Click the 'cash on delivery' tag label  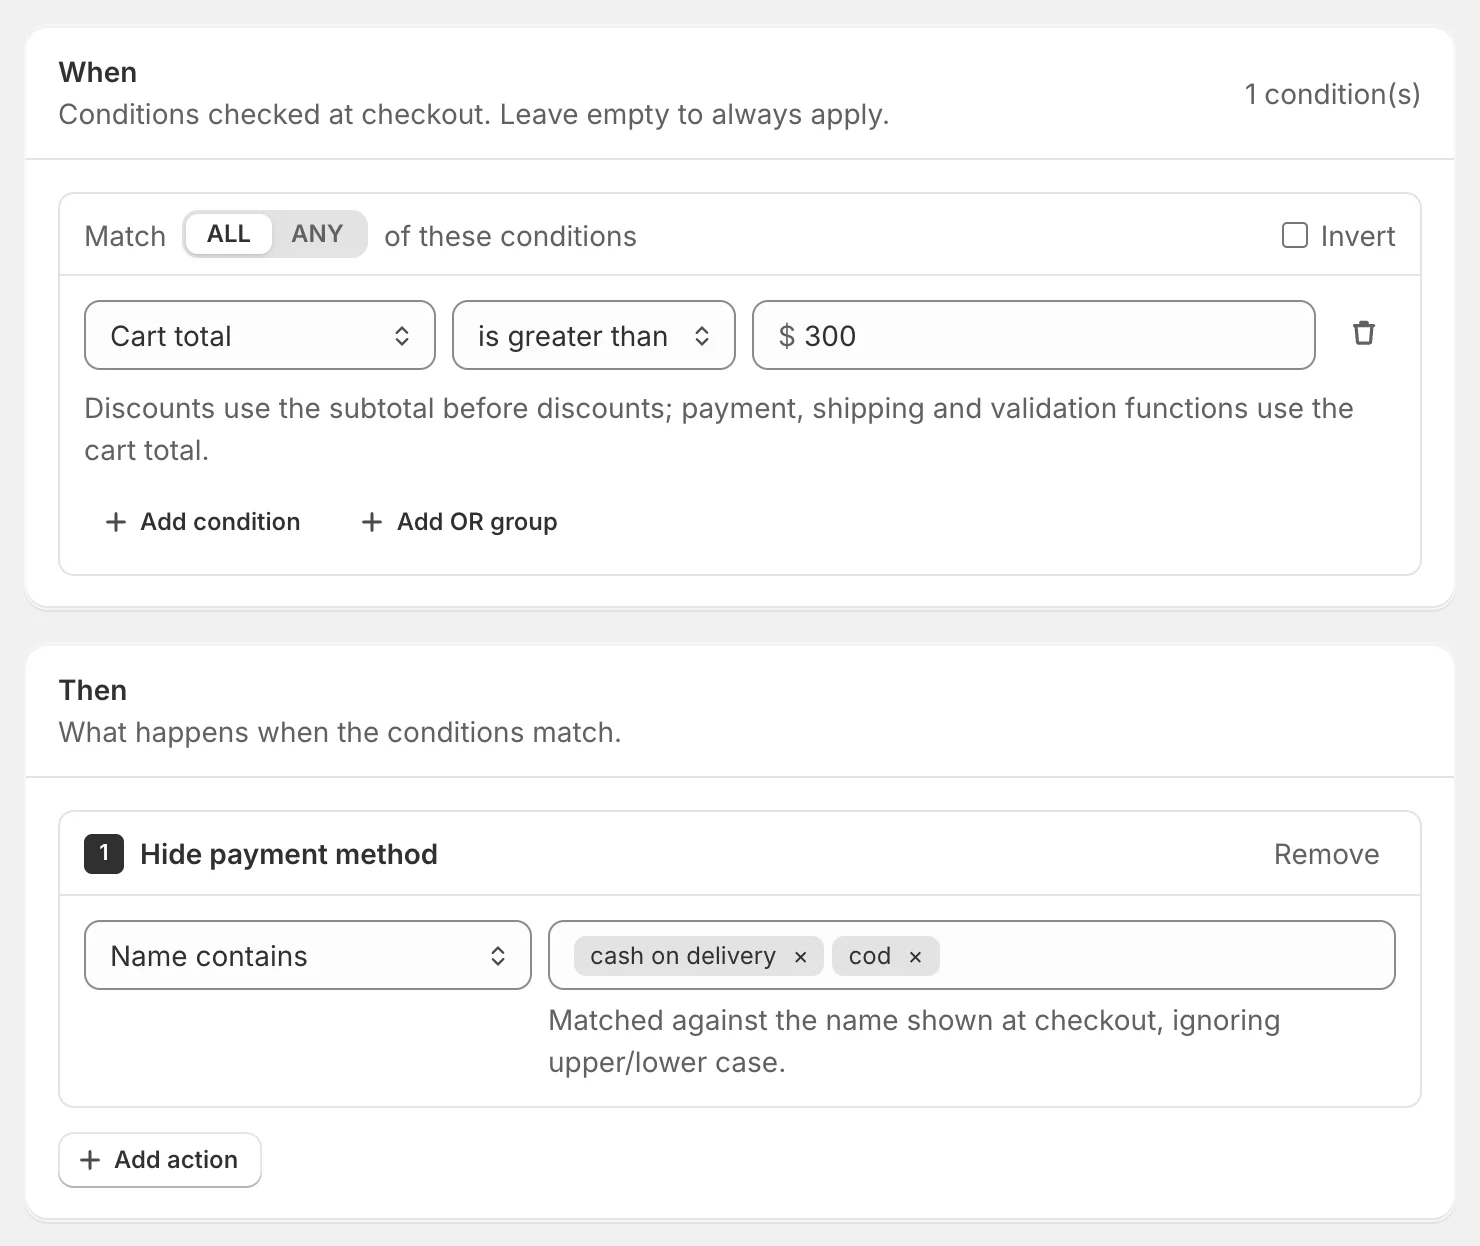tap(683, 956)
